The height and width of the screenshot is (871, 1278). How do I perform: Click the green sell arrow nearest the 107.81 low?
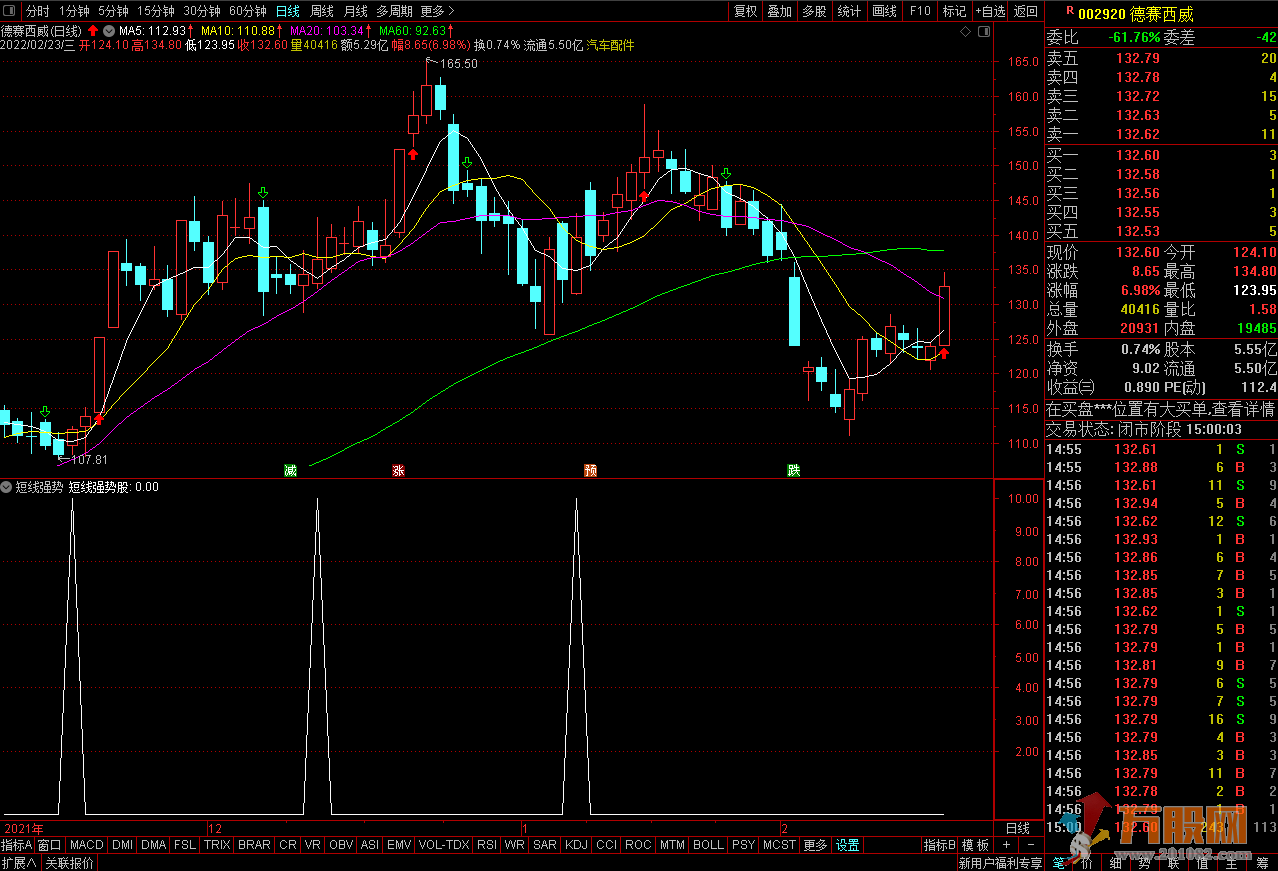click(x=45, y=412)
